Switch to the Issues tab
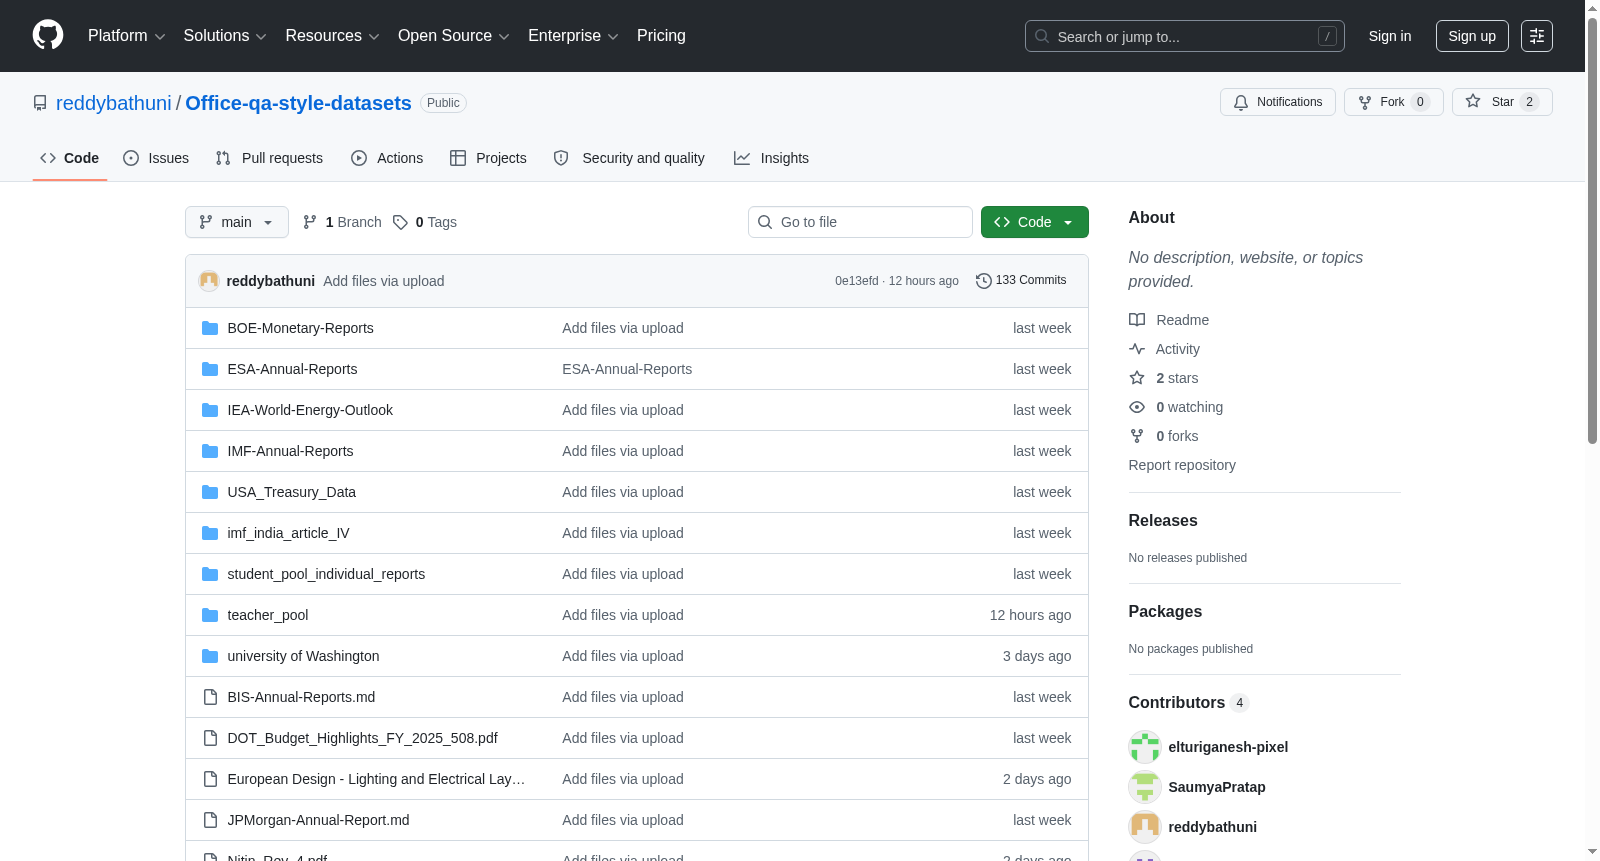The width and height of the screenshot is (1600, 861). pyautogui.click(x=156, y=158)
